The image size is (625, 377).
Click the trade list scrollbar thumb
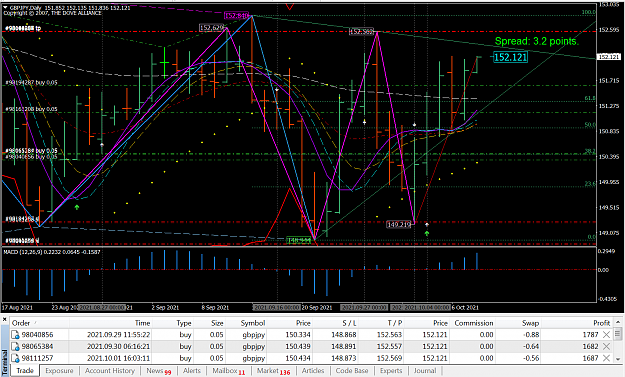click(x=618, y=333)
